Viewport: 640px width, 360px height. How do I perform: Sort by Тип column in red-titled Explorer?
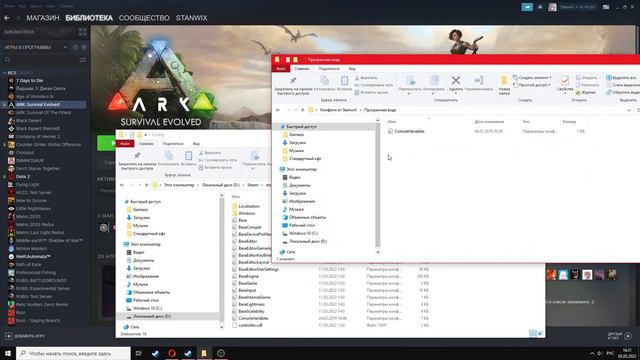526,122
